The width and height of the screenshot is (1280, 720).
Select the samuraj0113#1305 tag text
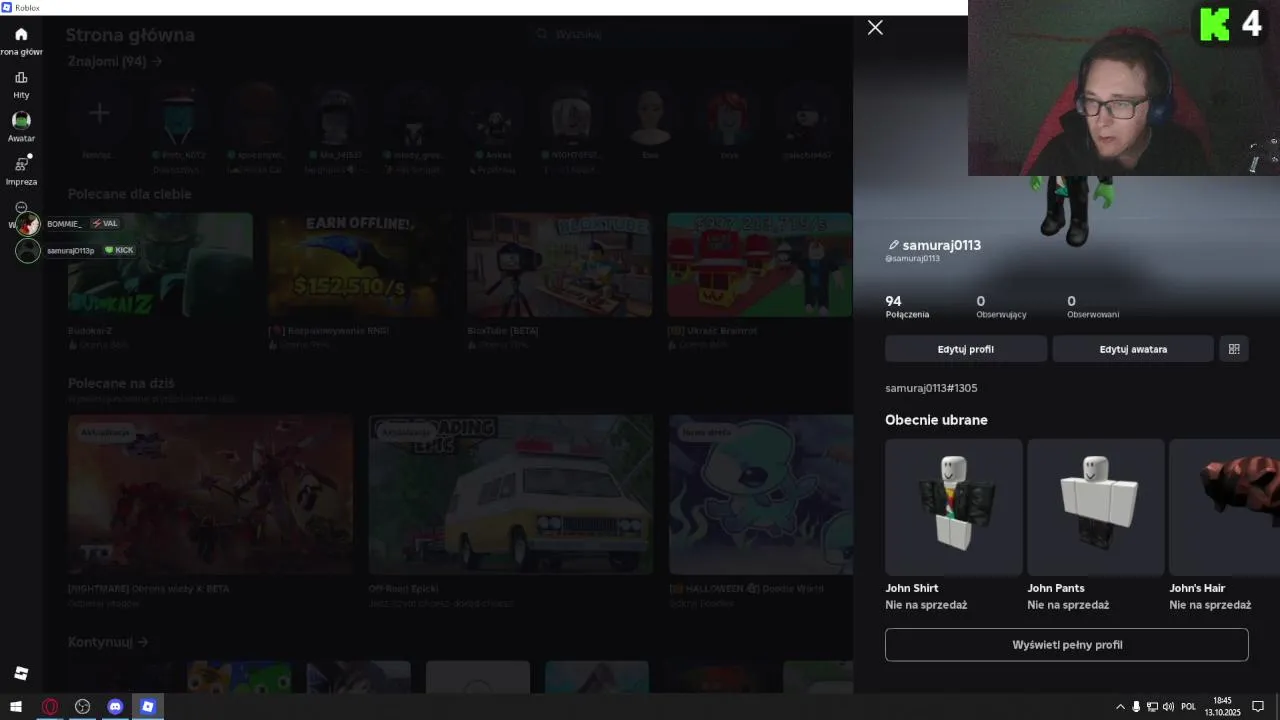point(931,388)
